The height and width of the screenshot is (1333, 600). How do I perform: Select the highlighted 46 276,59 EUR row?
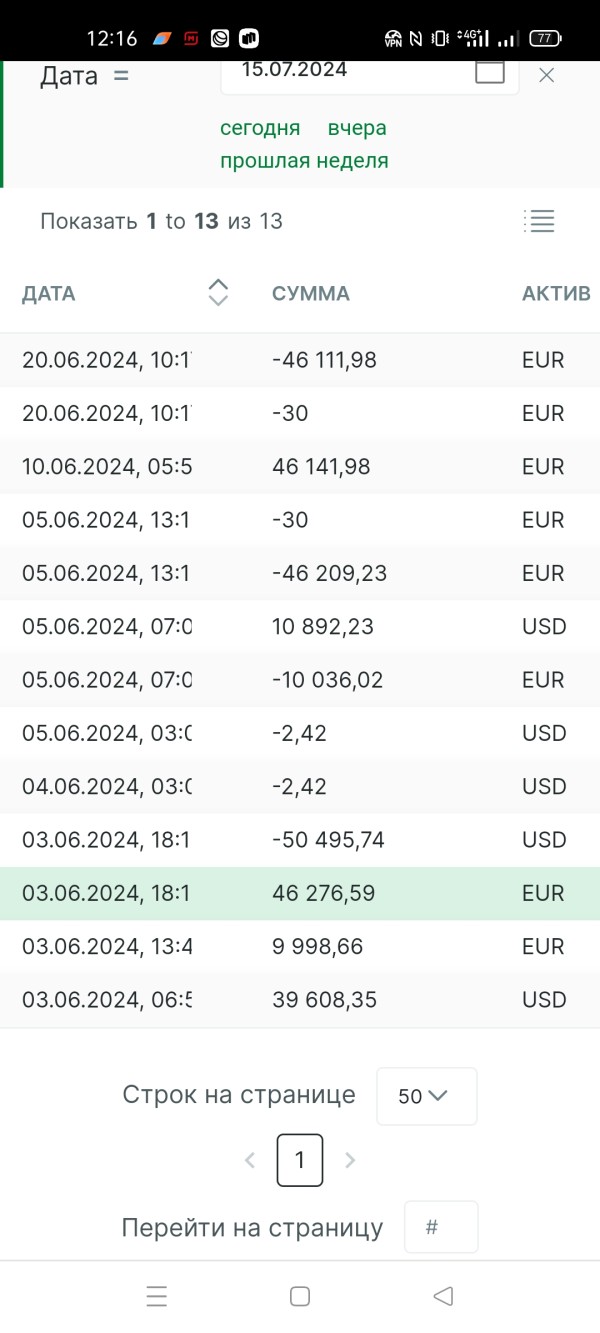[x=323, y=893]
